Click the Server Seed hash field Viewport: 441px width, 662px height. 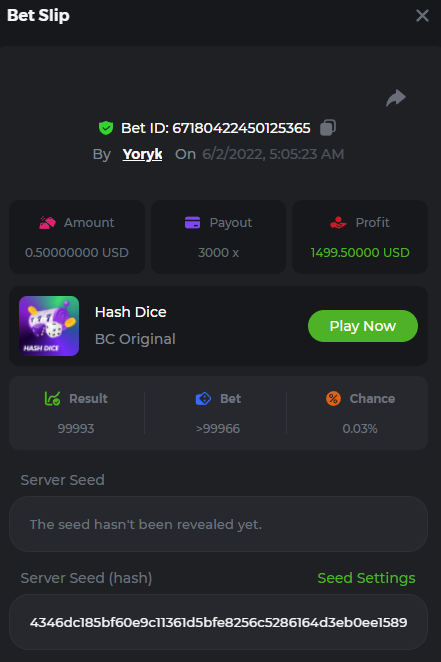point(218,622)
